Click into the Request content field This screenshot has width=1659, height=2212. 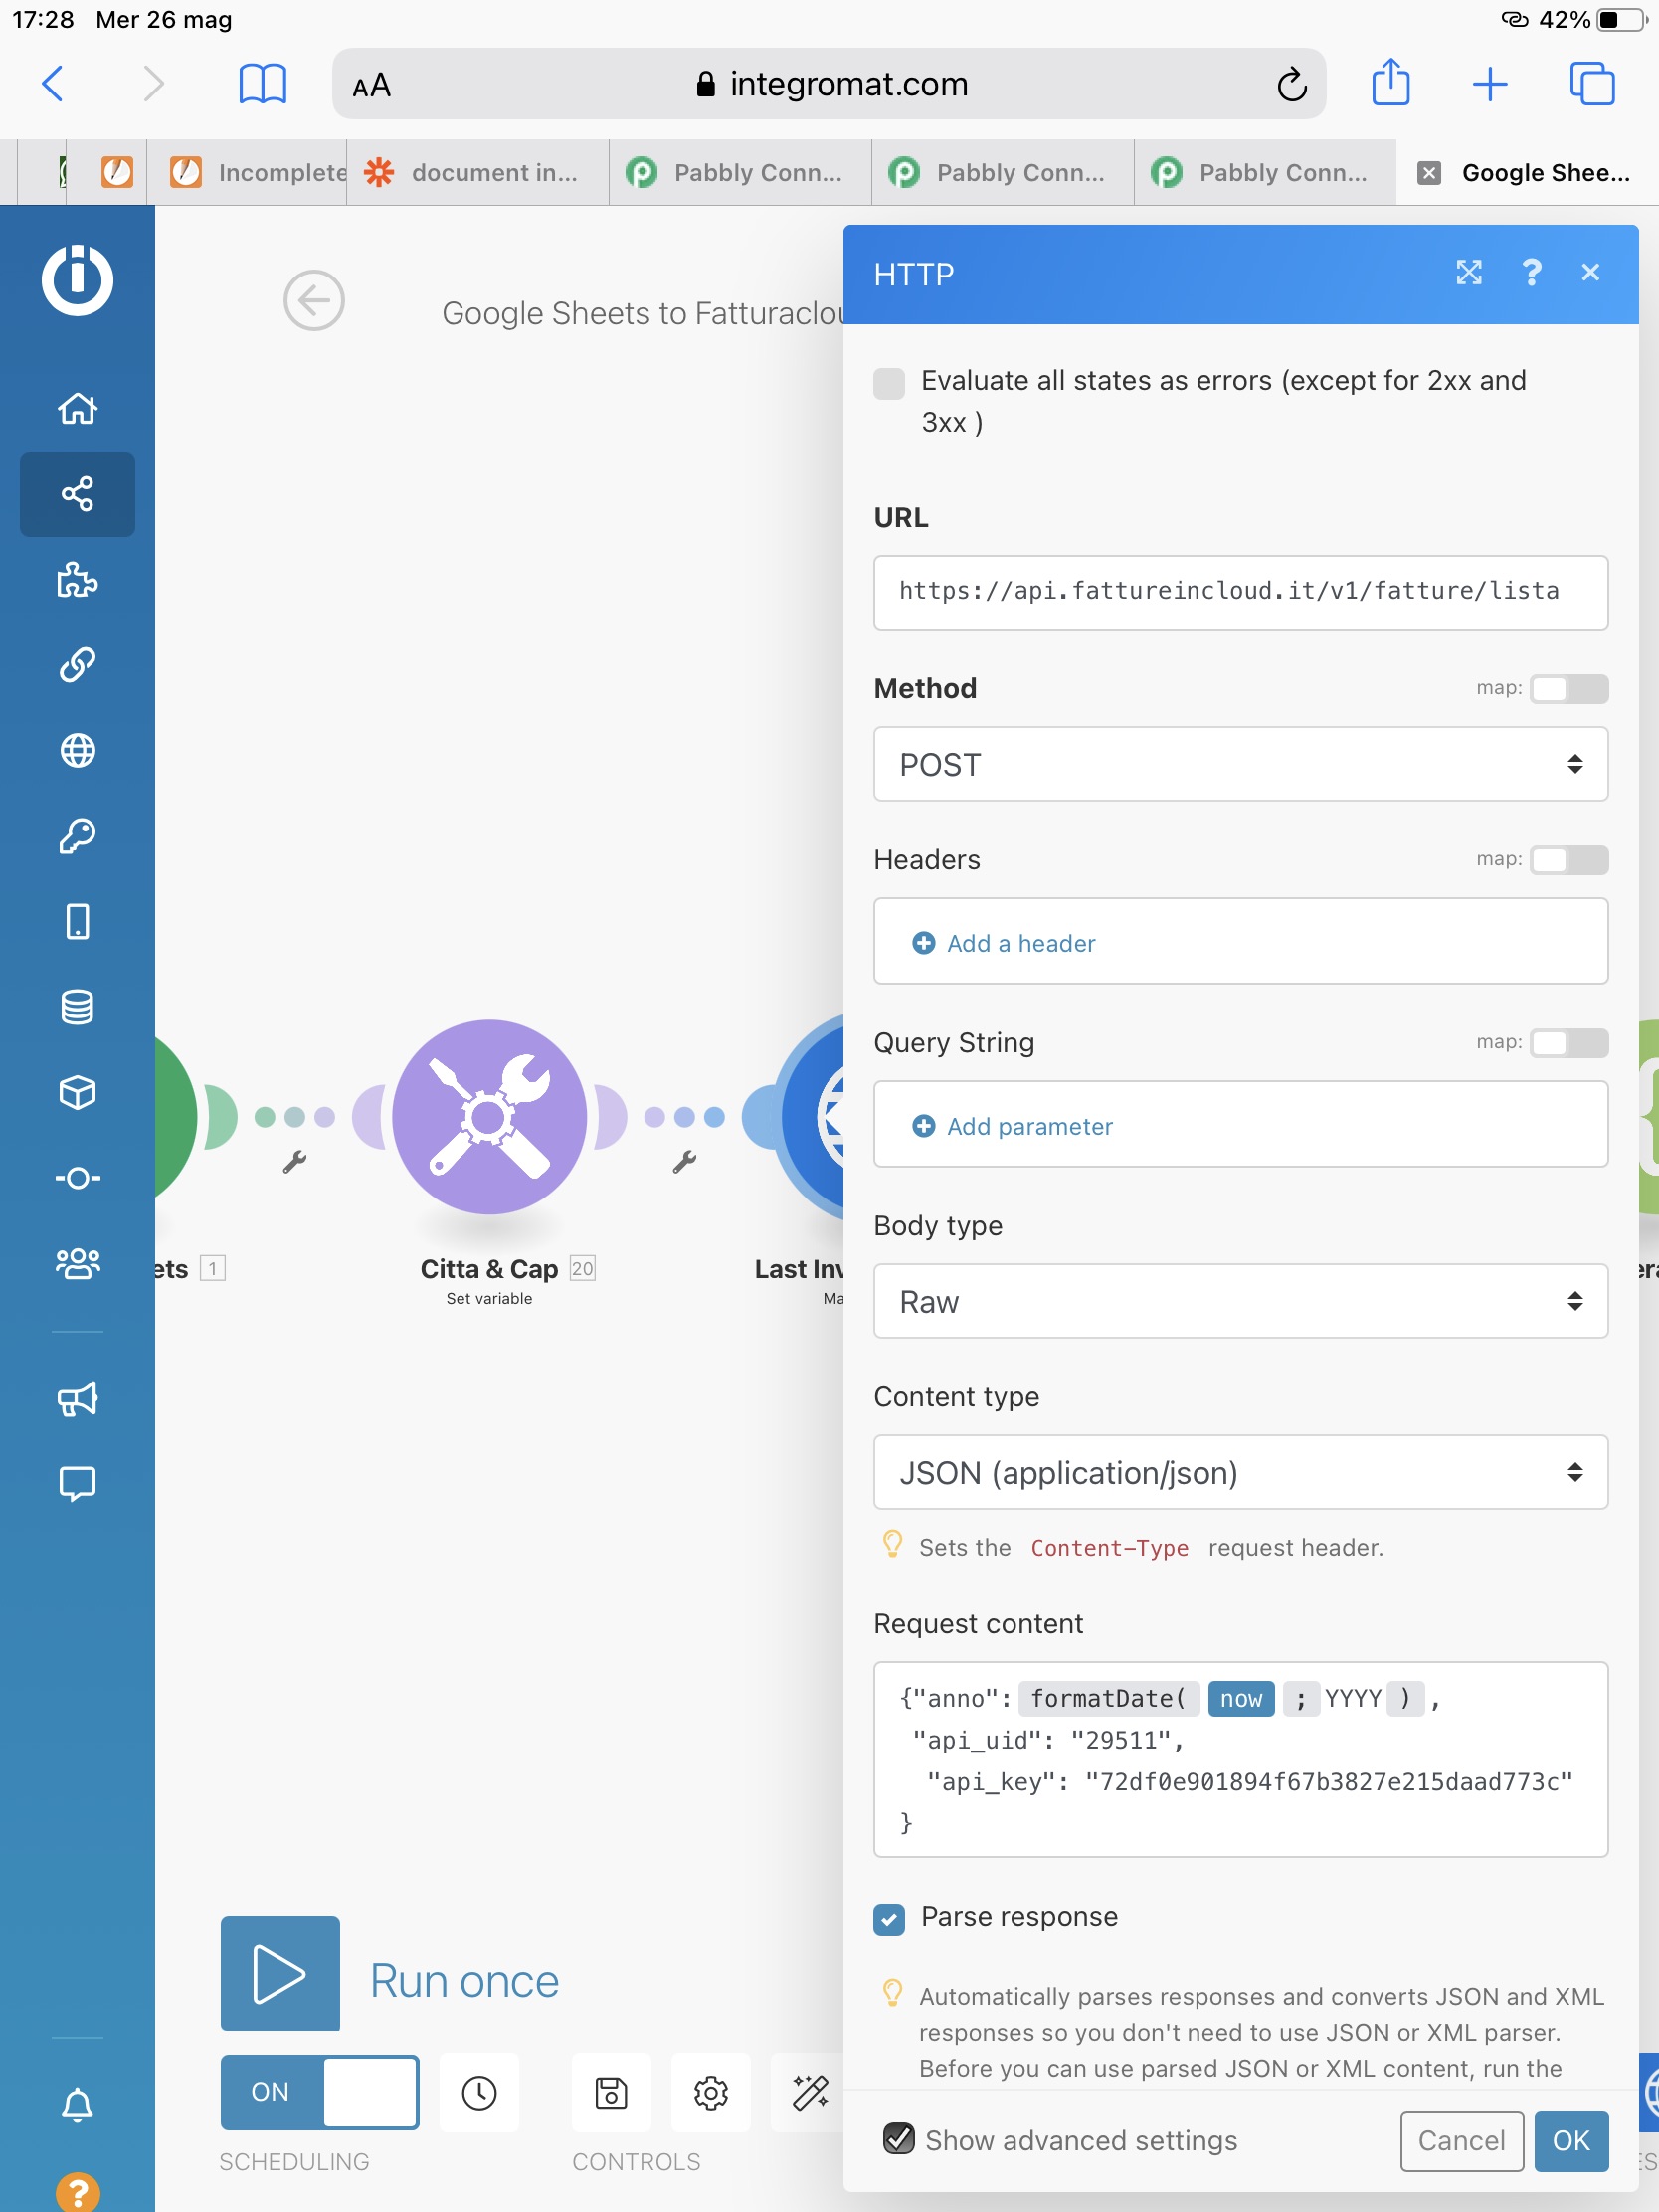(x=1240, y=1759)
